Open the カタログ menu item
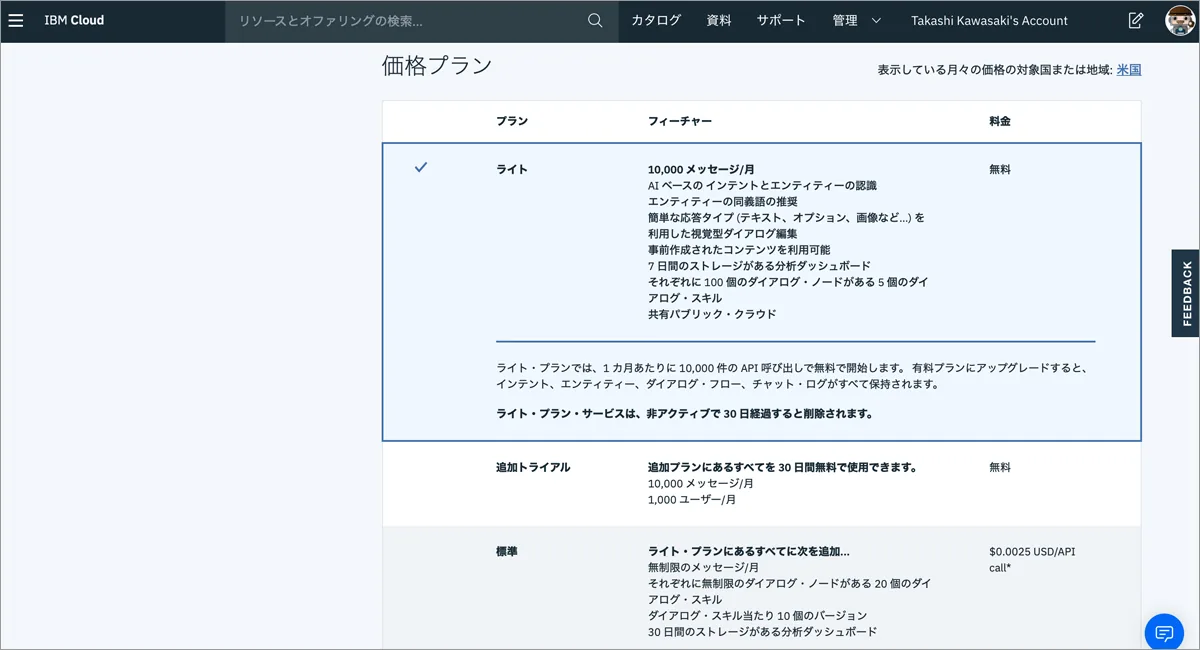The width and height of the screenshot is (1200, 650). pyautogui.click(x=656, y=20)
